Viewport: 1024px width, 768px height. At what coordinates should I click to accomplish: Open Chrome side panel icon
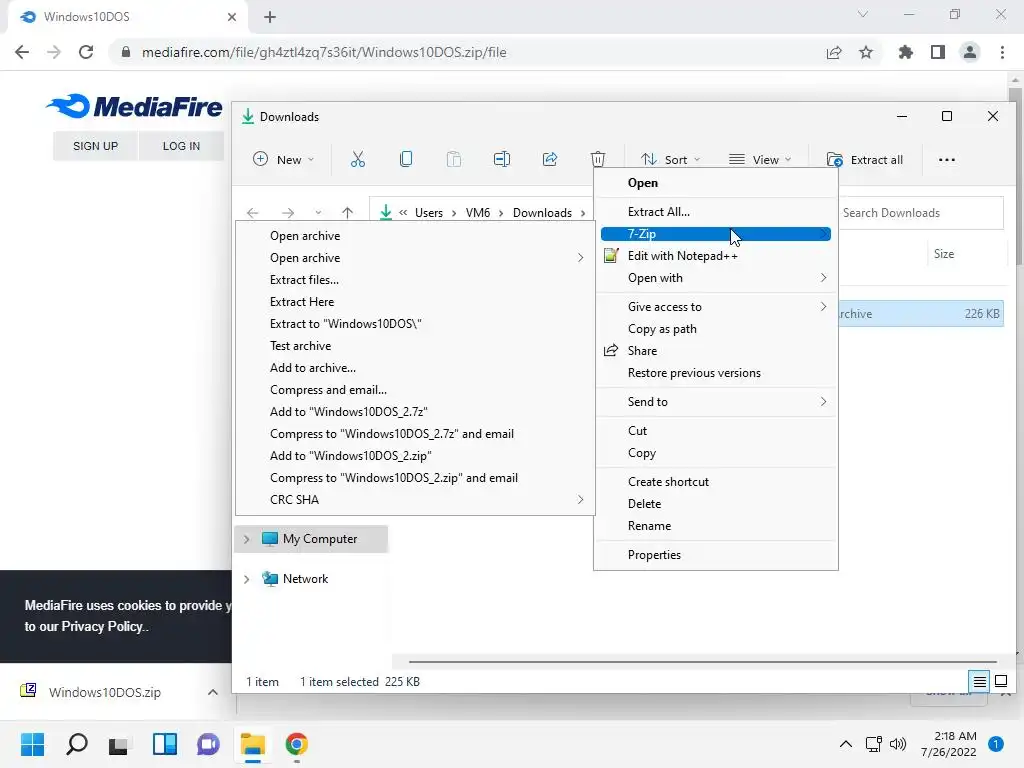pos(938,52)
